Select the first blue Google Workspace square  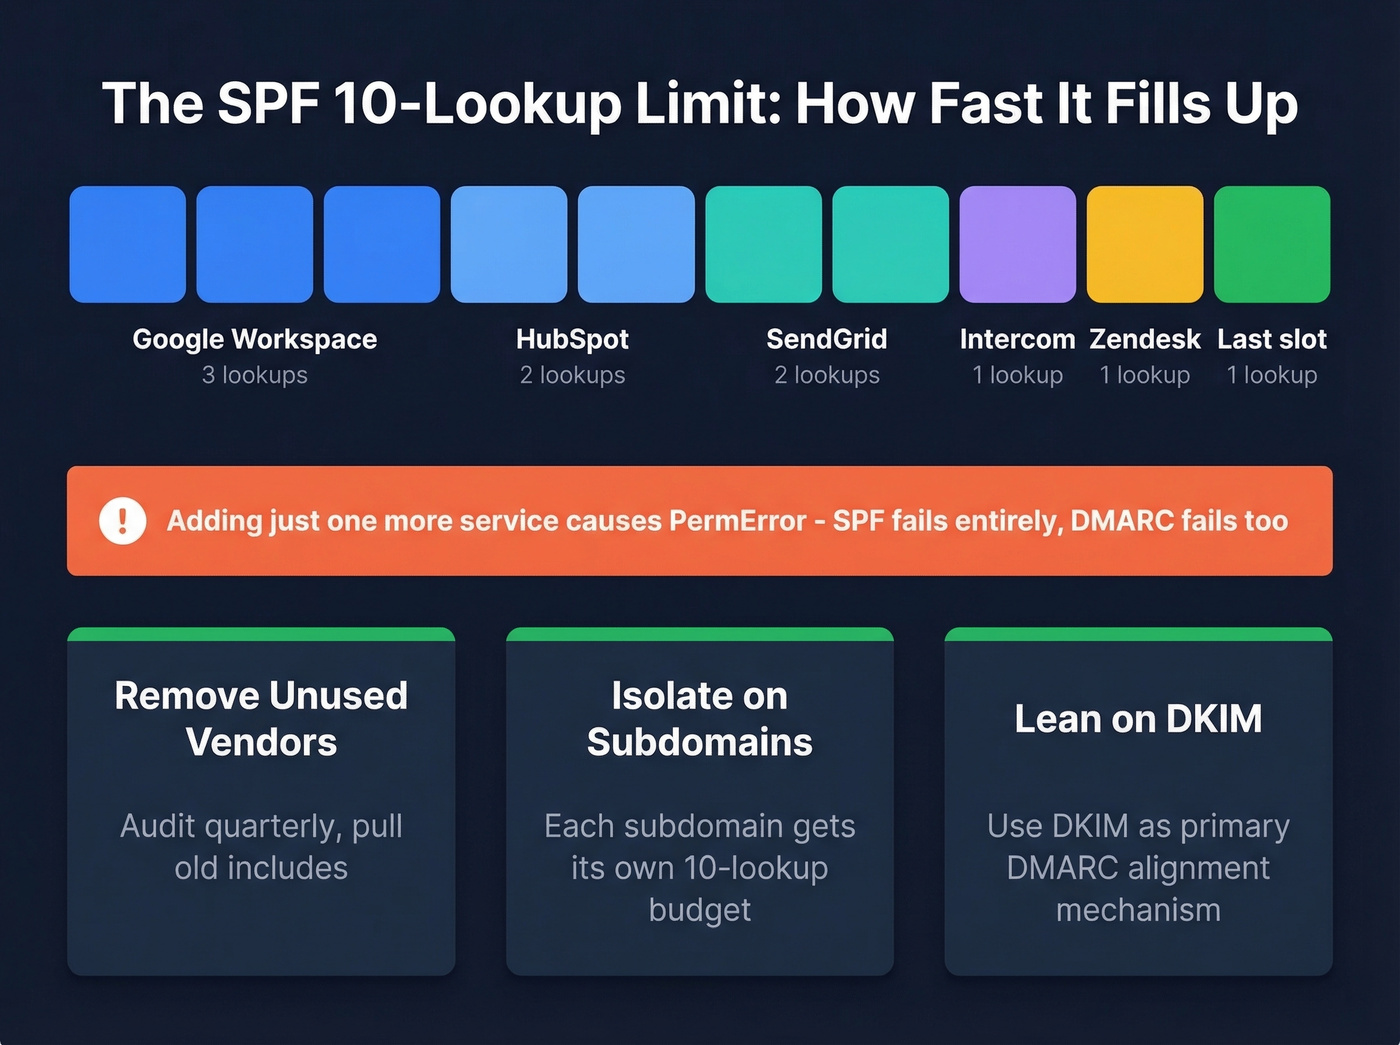127,243
